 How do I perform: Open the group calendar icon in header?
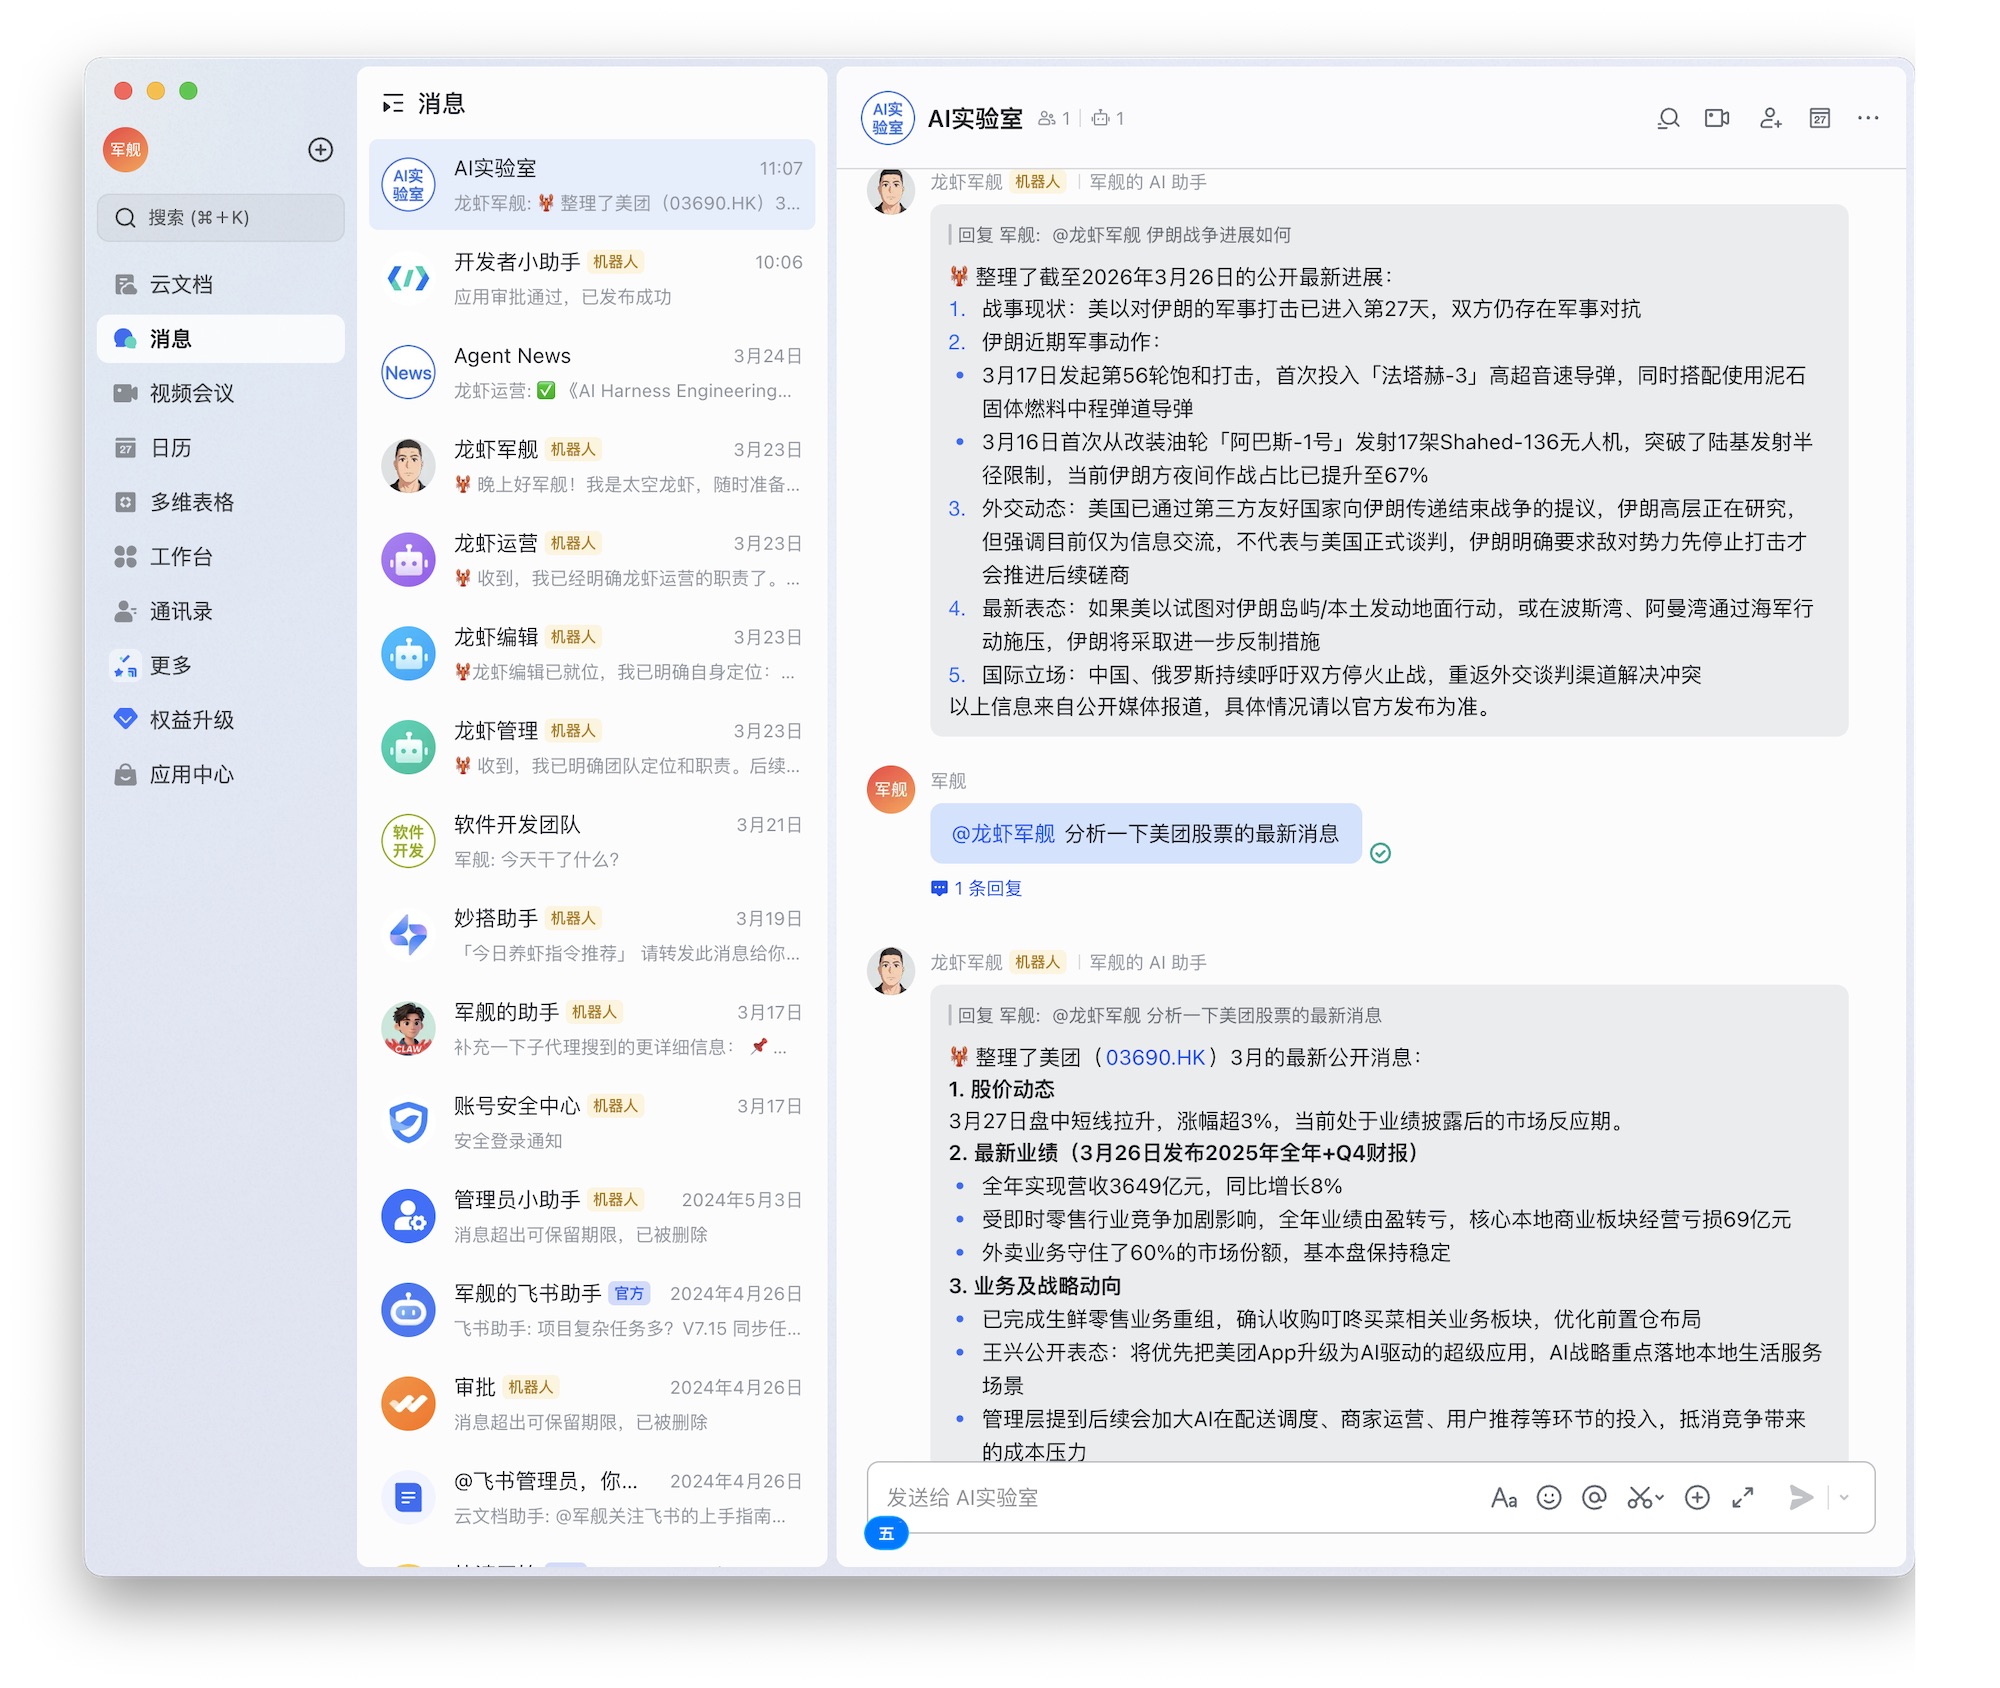click(1819, 118)
